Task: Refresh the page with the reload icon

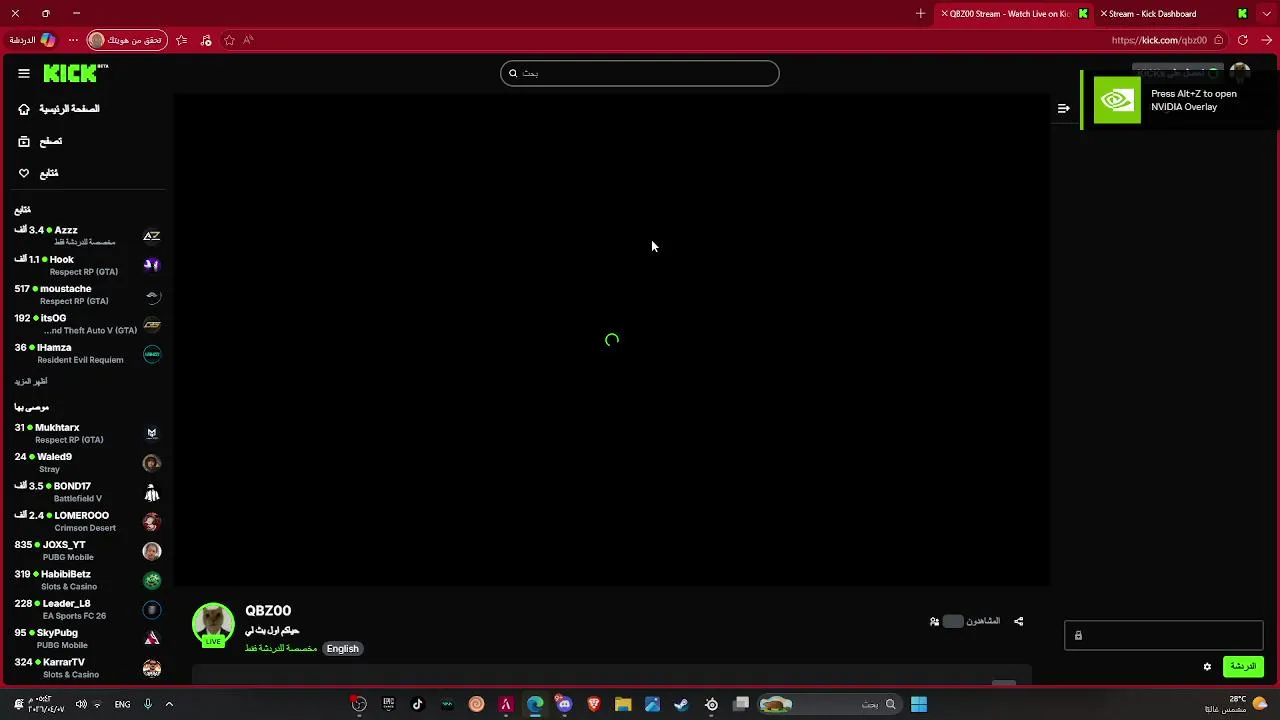Action: pyautogui.click(x=1242, y=40)
